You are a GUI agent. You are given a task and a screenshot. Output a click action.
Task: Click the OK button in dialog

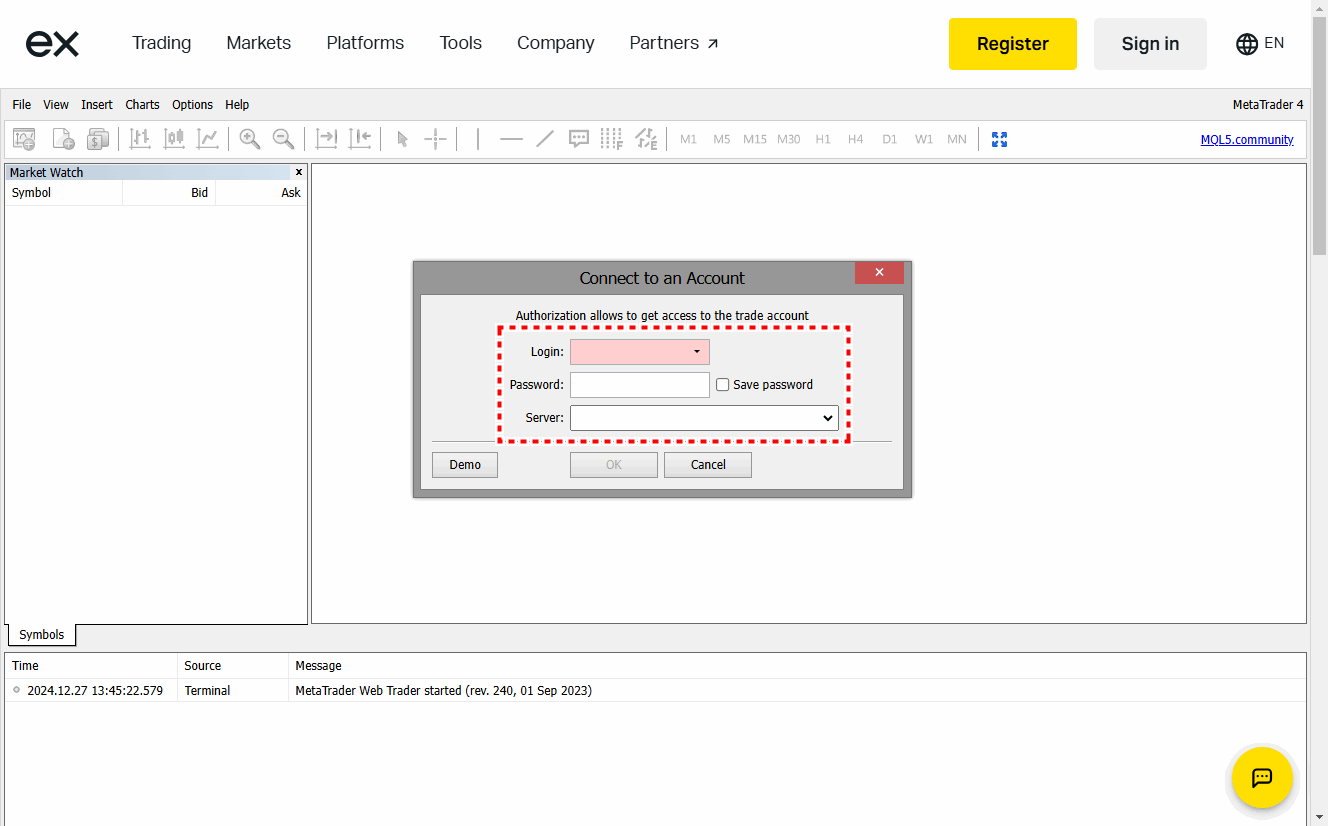614,465
